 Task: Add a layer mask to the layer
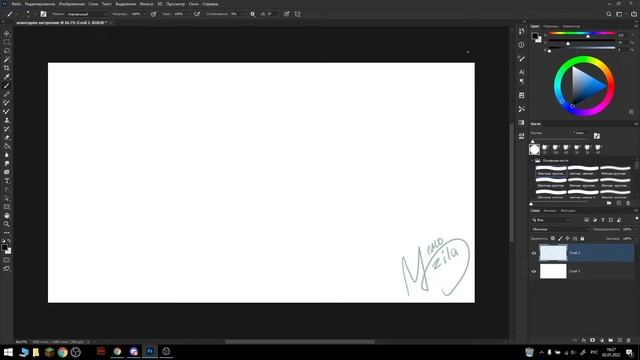point(593,340)
